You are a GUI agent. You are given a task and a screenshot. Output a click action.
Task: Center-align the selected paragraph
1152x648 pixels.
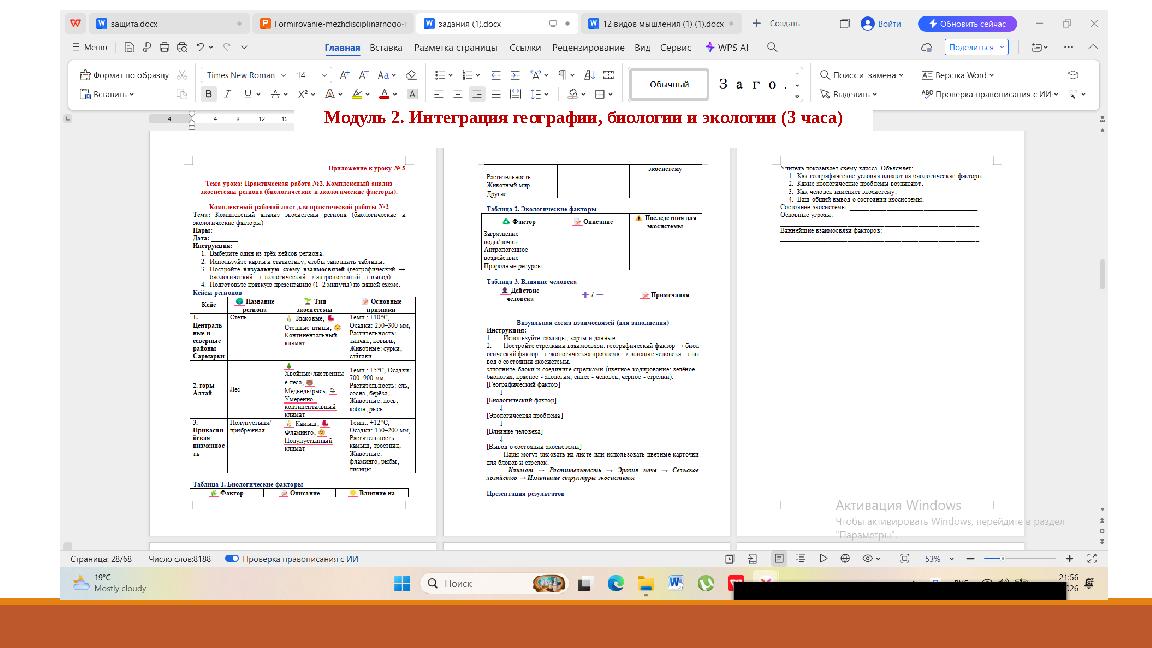point(475,93)
